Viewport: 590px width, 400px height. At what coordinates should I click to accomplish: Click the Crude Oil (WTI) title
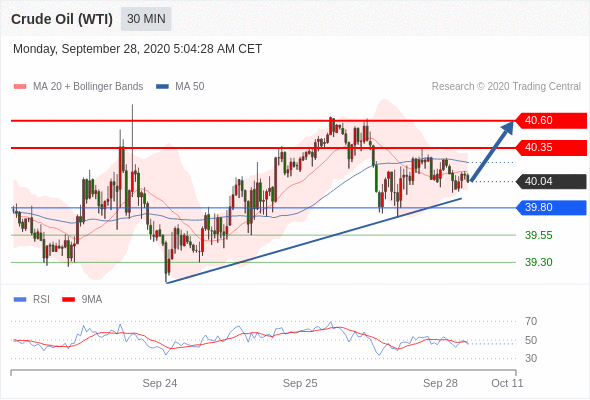62,19
